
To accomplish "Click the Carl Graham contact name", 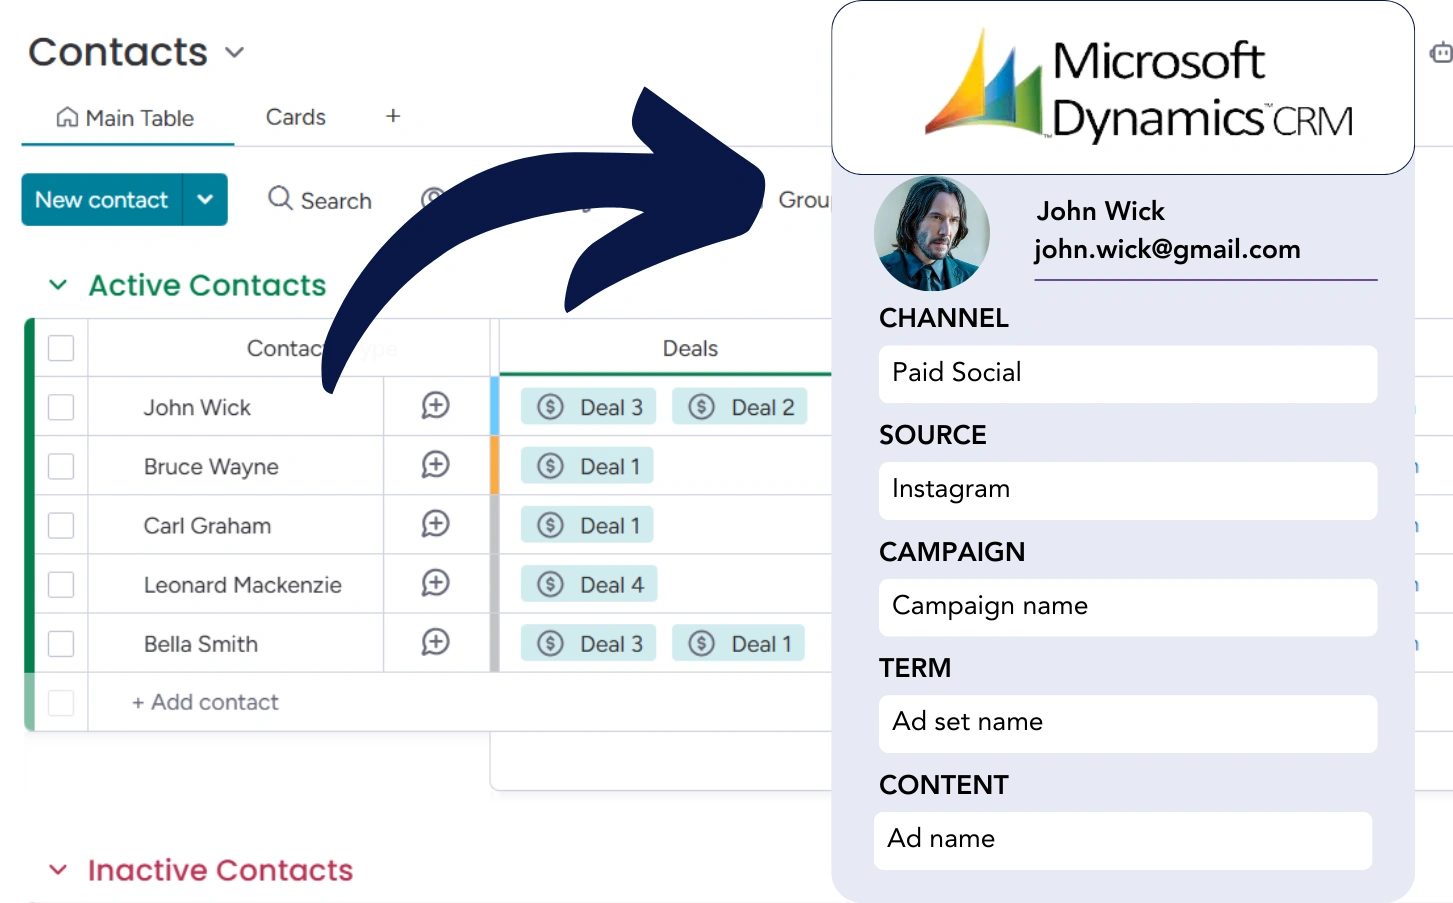I will coord(207,525).
